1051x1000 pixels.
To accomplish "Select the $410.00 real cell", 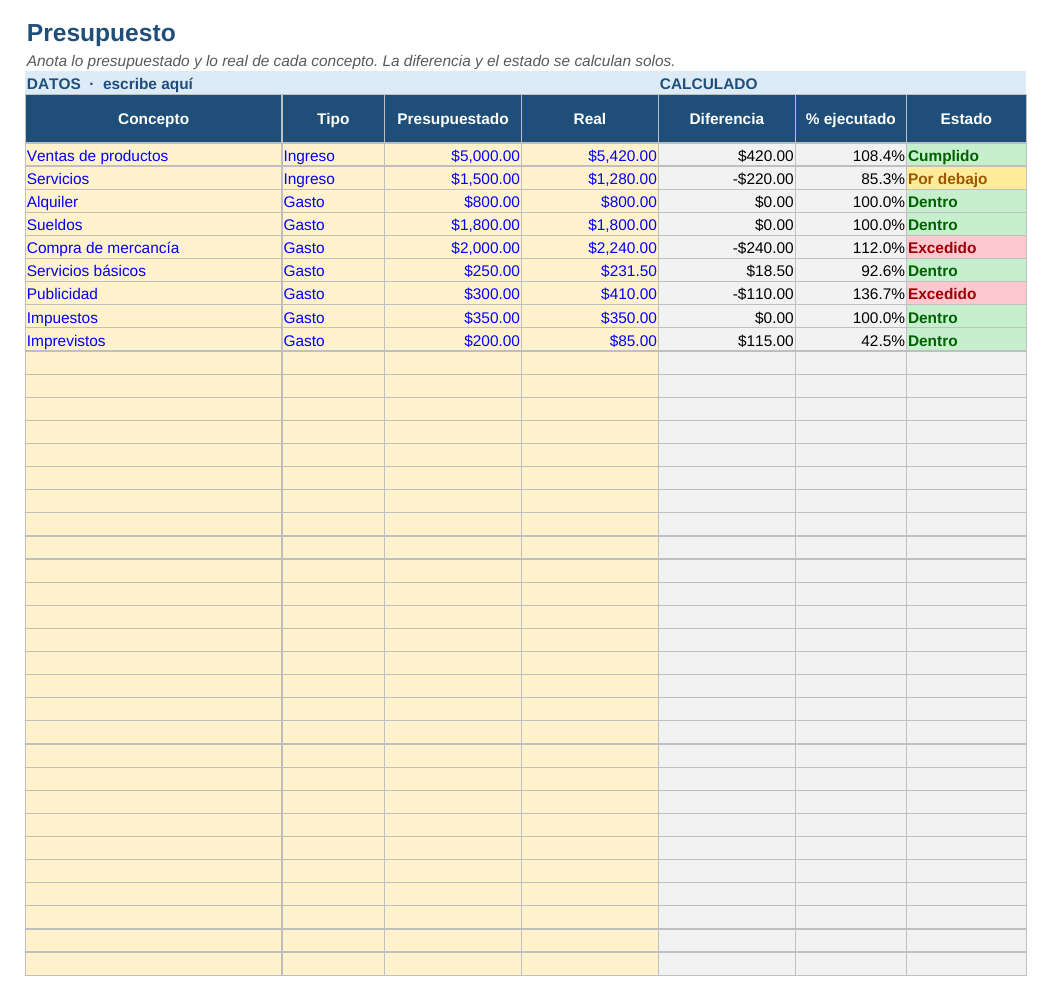I will point(590,294).
